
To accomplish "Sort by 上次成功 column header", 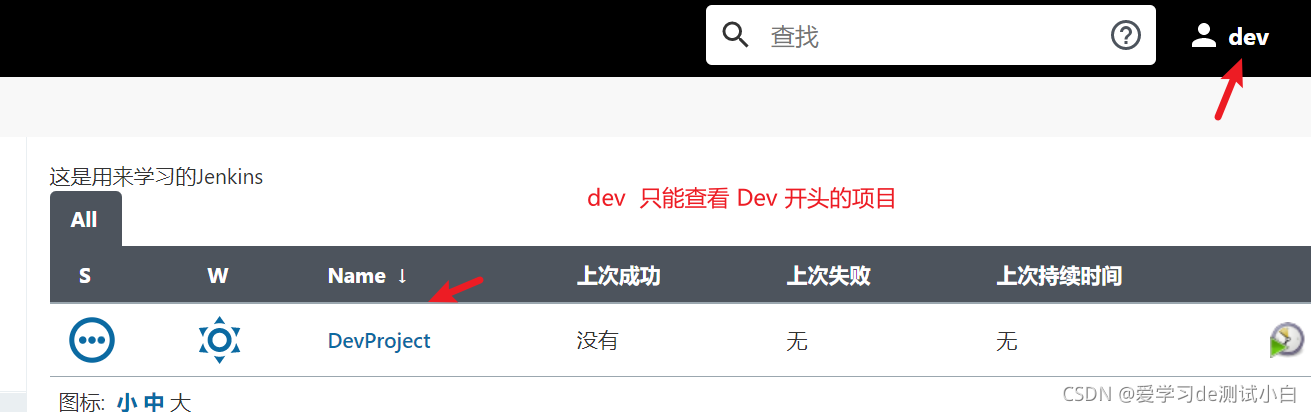I will (619, 276).
